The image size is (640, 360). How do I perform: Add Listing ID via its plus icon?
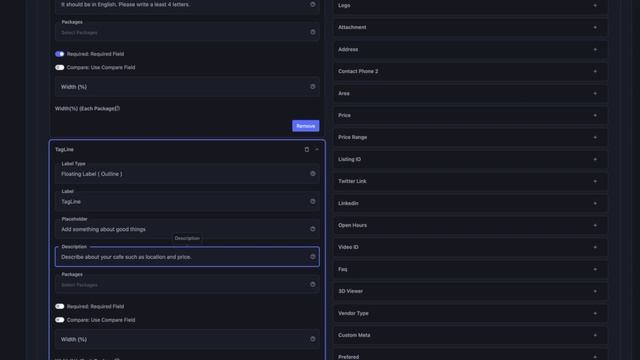pyautogui.click(x=595, y=159)
